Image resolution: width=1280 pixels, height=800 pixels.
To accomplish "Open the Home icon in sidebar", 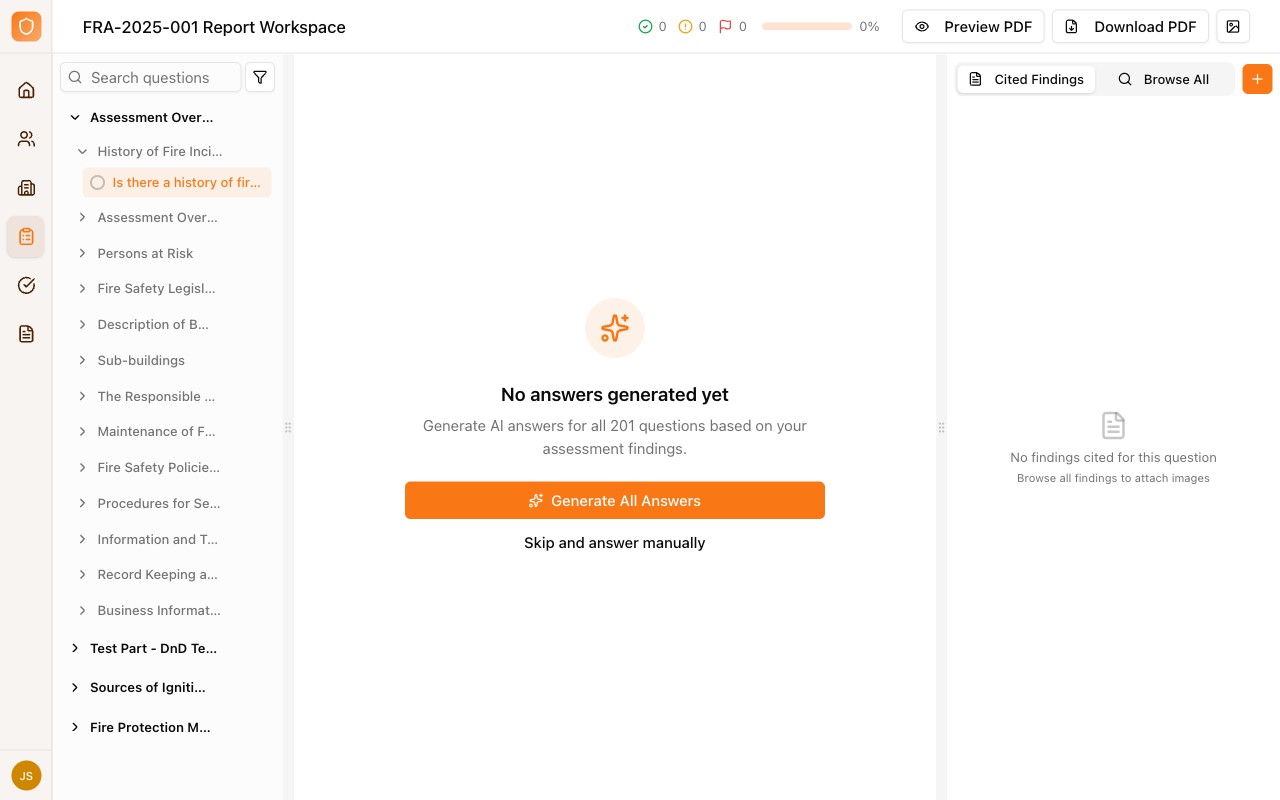I will 26,90.
